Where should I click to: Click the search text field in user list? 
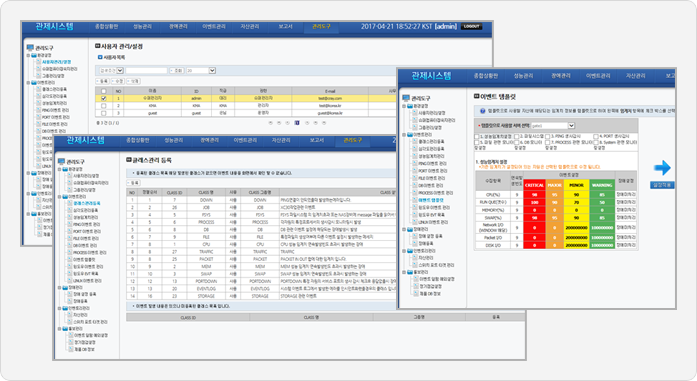[x=146, y=71]
